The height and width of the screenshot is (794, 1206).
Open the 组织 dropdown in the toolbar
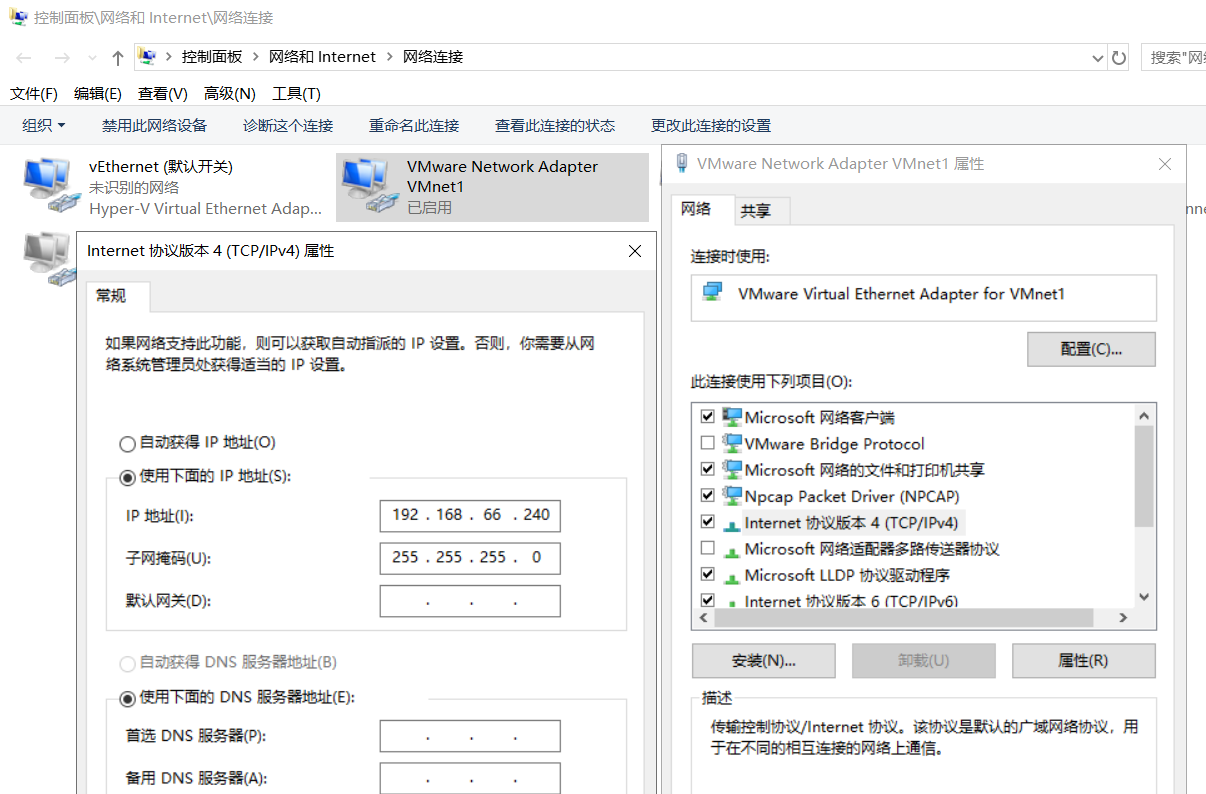point(44,126)
